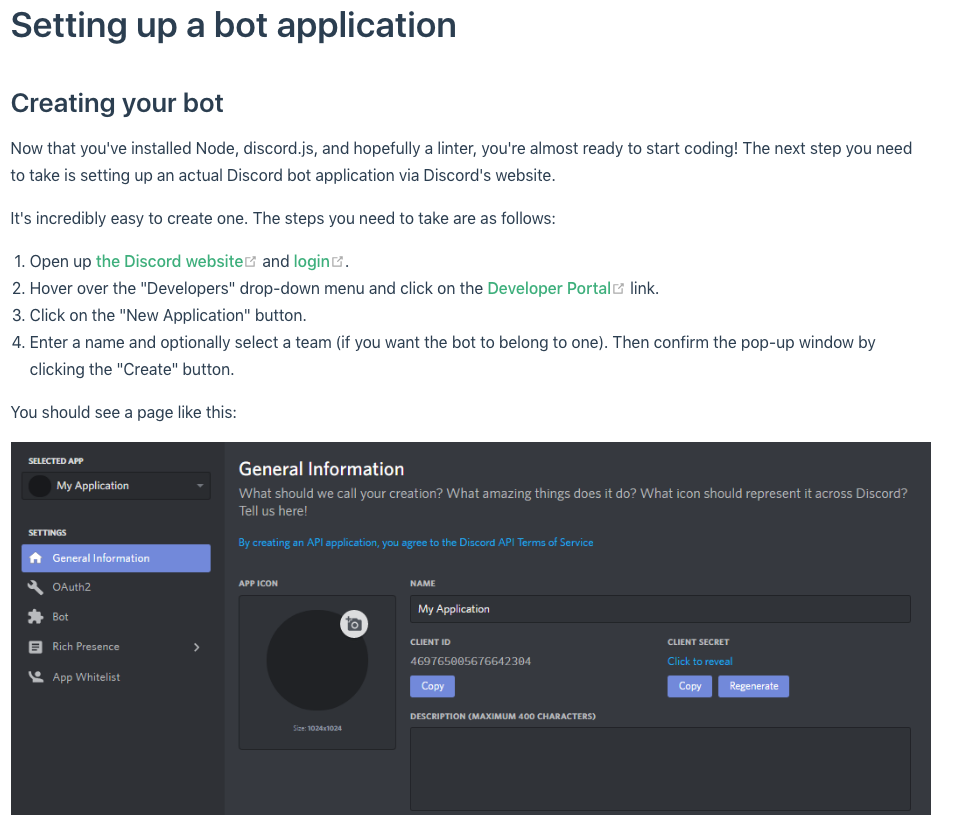
Task: Click external-link icon after Developer Portal
Action: [x=618, y=289]
